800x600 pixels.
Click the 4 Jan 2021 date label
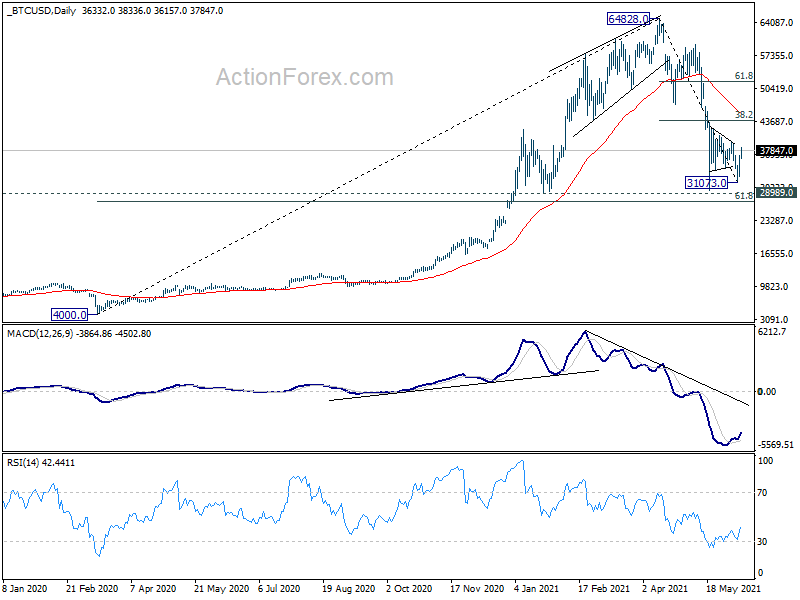(537, 589)
